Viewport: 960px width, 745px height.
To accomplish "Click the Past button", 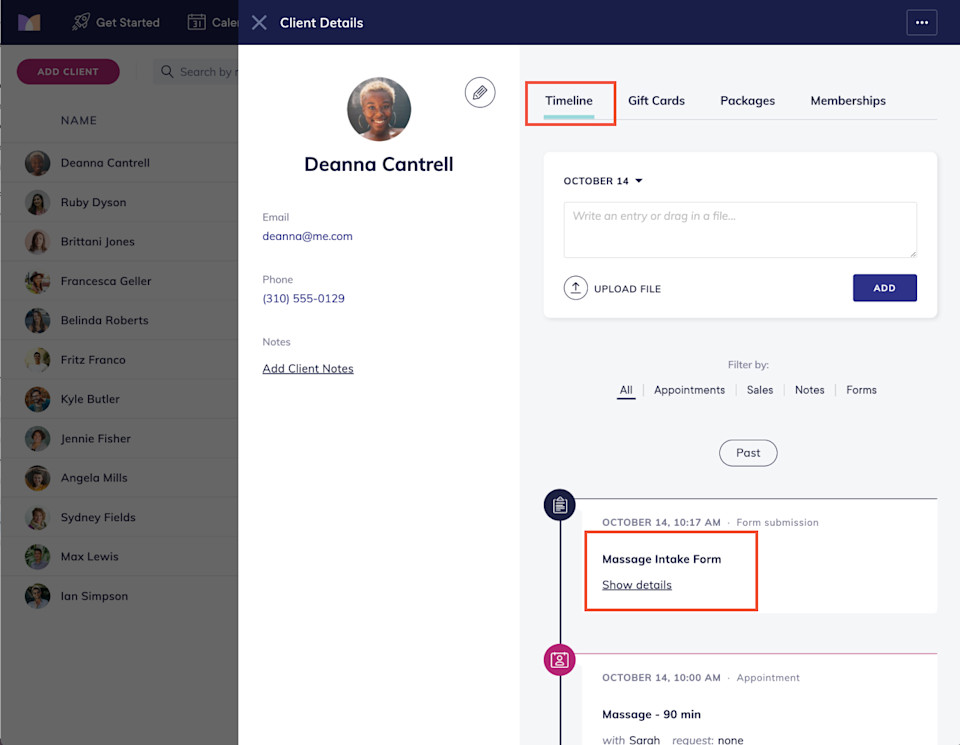I will (x=748, y=453).
